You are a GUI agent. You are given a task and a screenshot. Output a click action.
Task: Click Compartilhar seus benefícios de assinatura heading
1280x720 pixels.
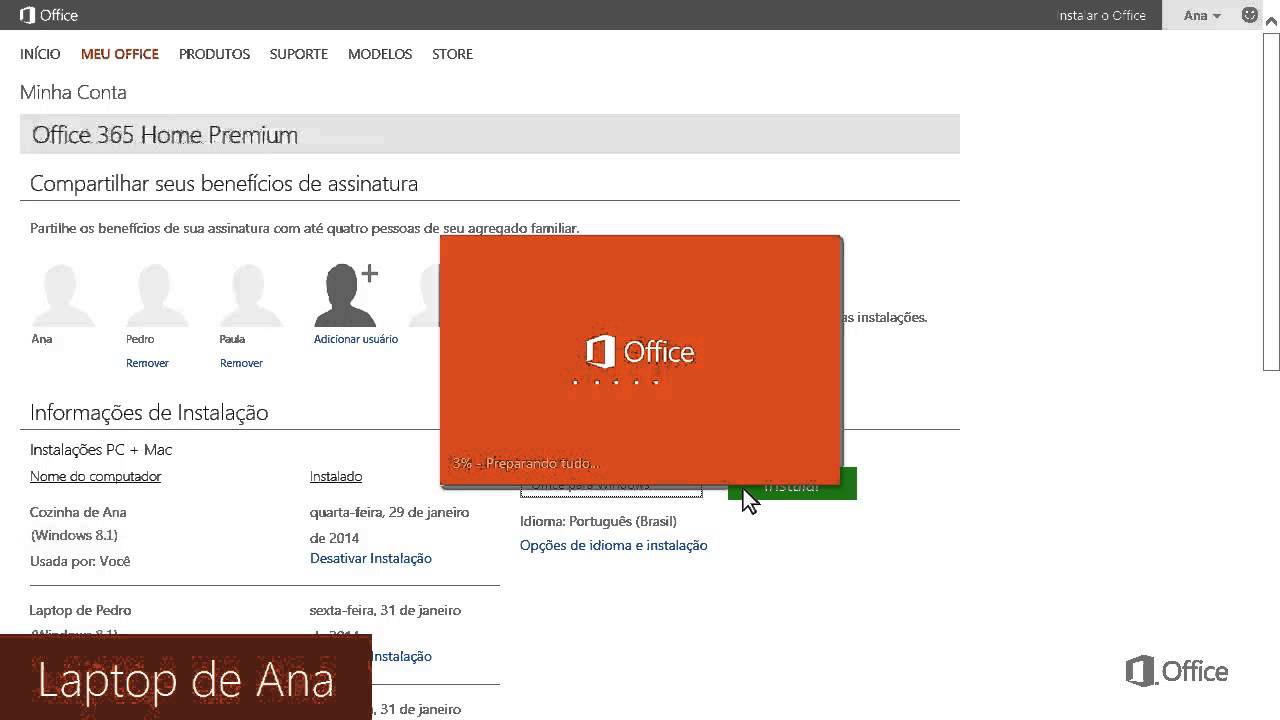coord(224,184)
